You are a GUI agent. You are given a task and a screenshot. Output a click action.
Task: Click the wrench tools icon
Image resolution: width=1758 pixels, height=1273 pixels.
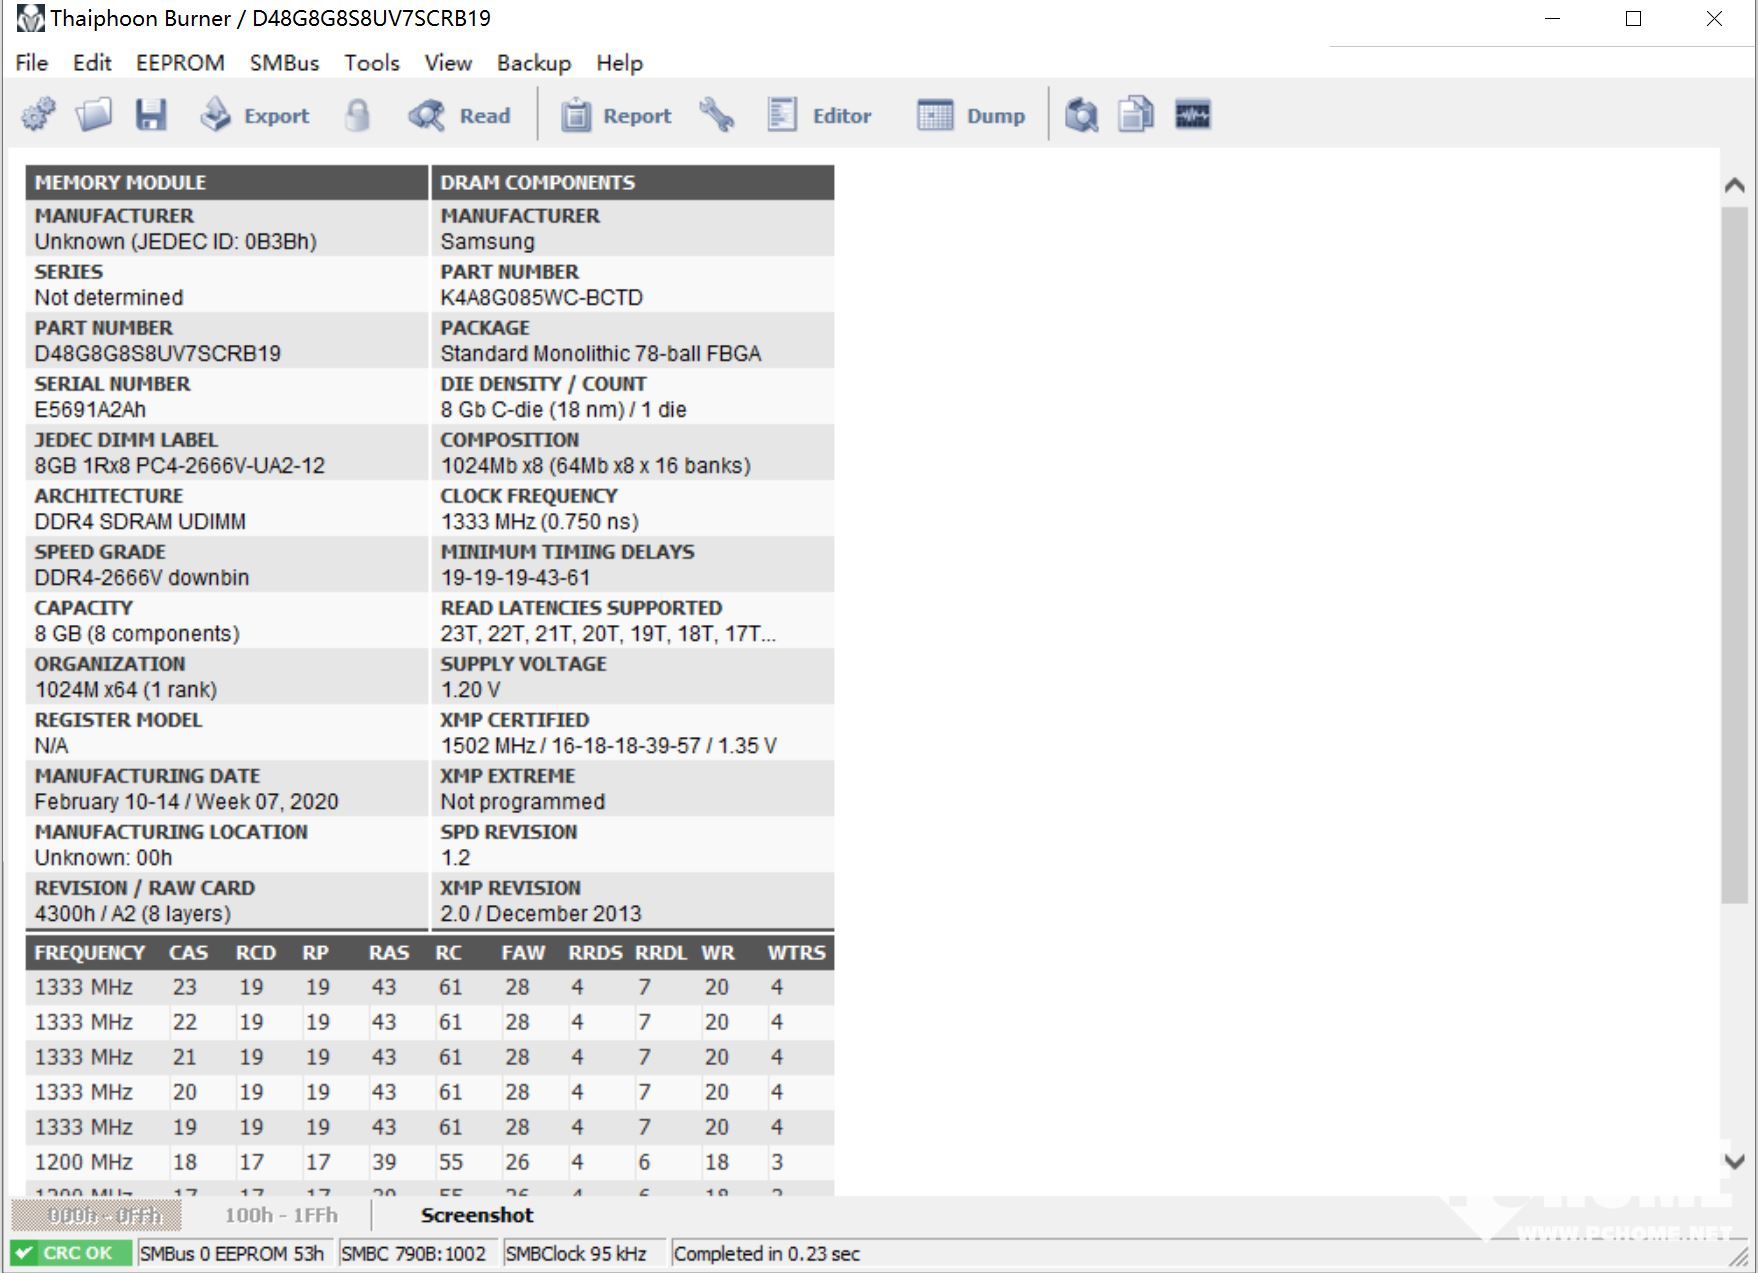(717, 115)
